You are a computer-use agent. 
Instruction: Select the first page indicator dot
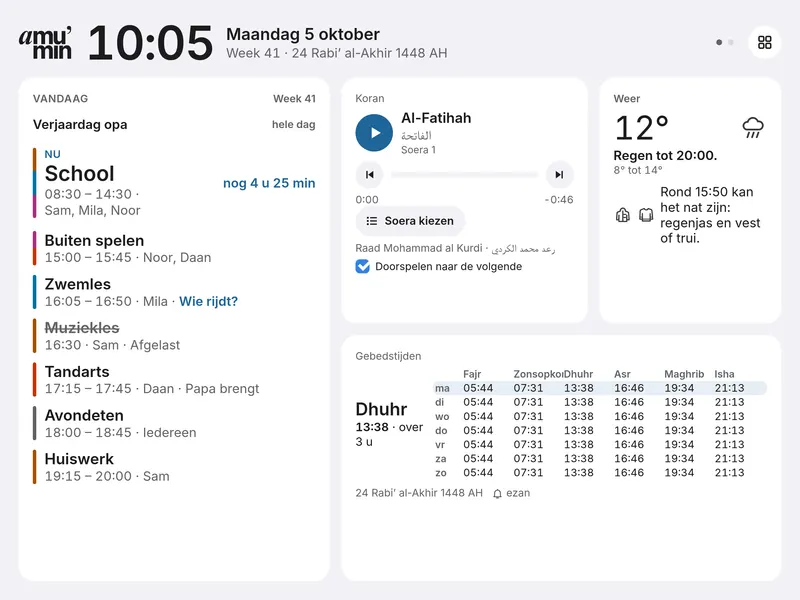coord(719,42)
